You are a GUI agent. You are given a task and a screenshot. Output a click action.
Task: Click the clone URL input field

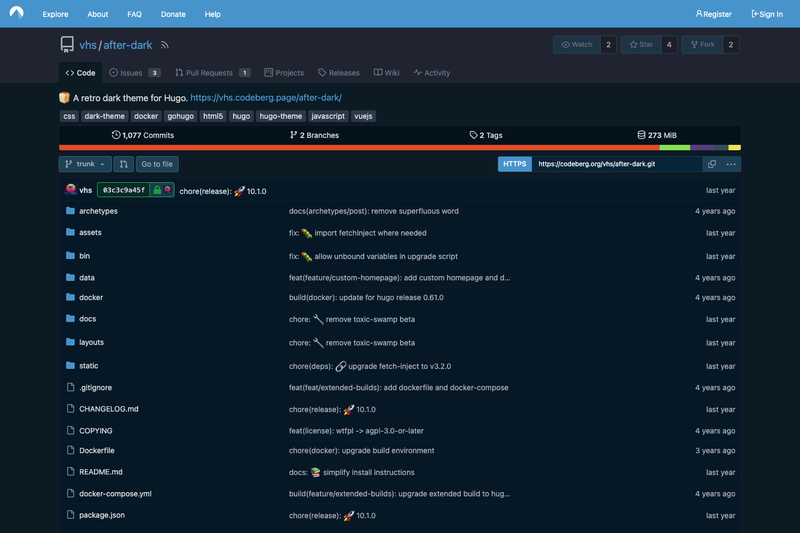tap(617, 164)
